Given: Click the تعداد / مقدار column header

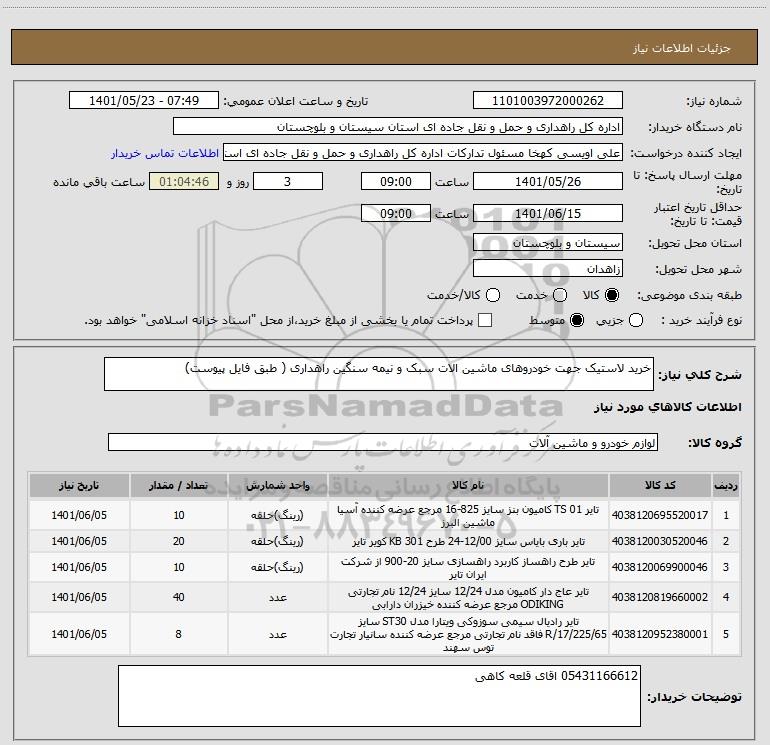Looking at the screenshot, I should [178, 486].
